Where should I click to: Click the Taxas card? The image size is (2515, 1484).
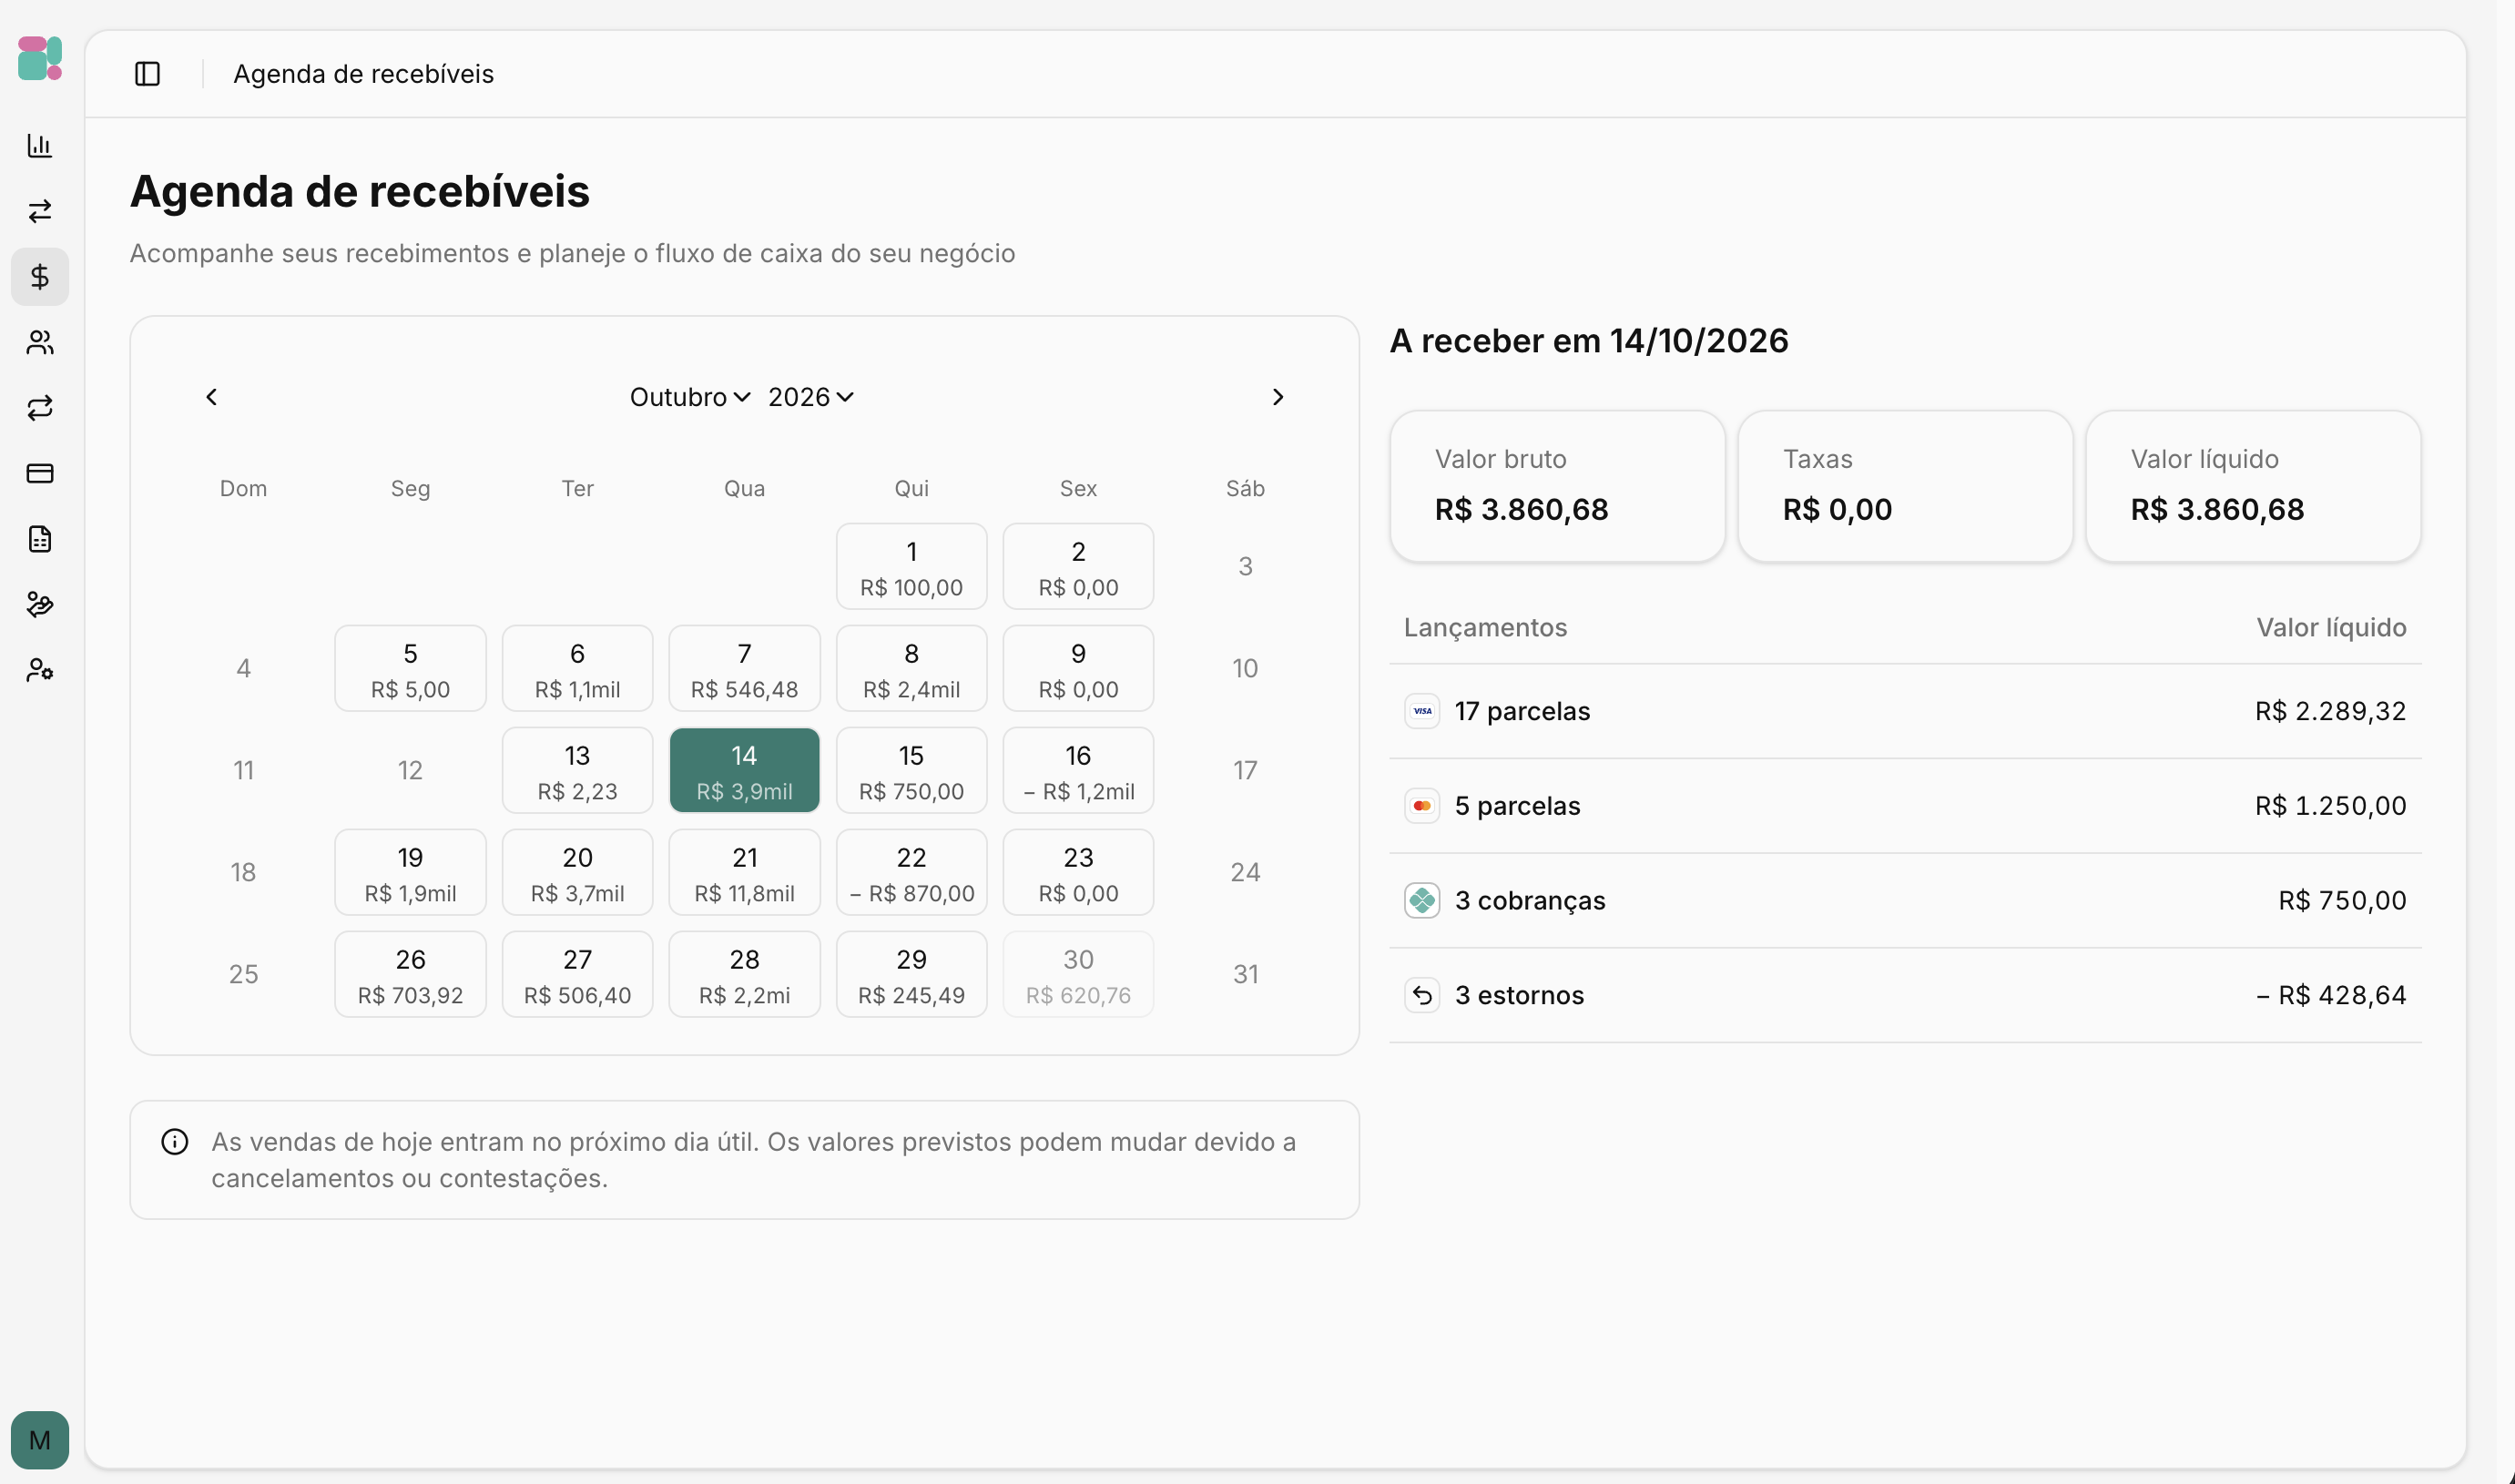(1905, 486)
